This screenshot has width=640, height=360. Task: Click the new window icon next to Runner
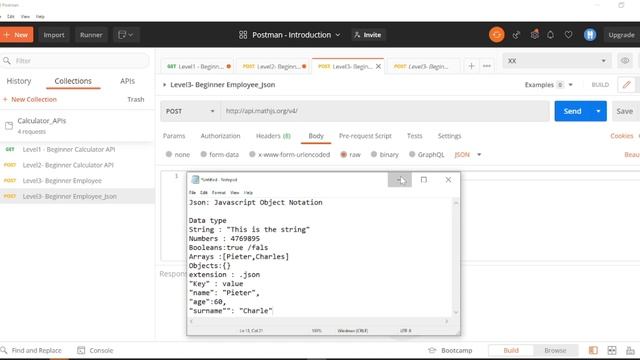coord(122,35)
